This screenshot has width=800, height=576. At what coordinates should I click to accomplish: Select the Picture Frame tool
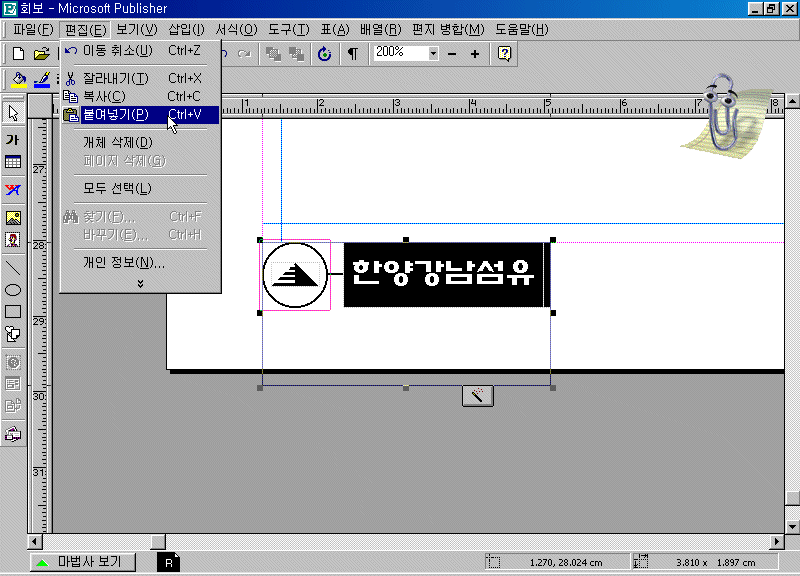[x=13, y=218]
